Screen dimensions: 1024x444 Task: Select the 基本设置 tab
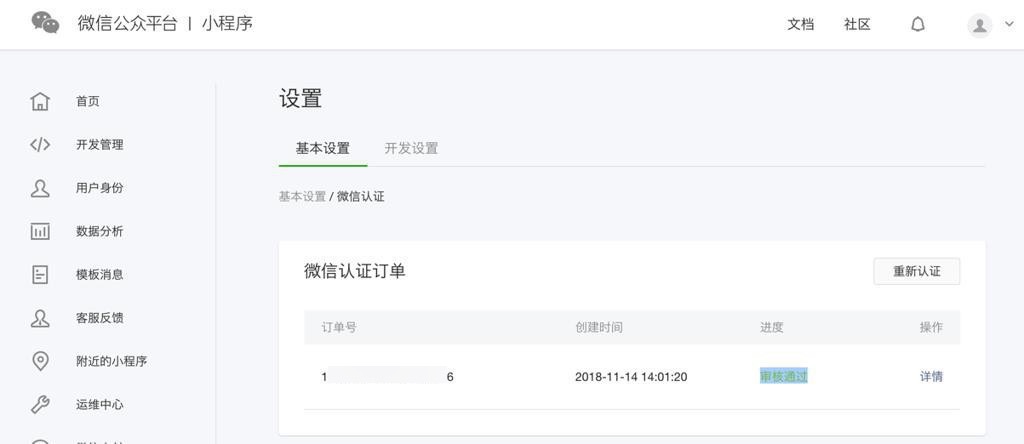click(323, 148)
